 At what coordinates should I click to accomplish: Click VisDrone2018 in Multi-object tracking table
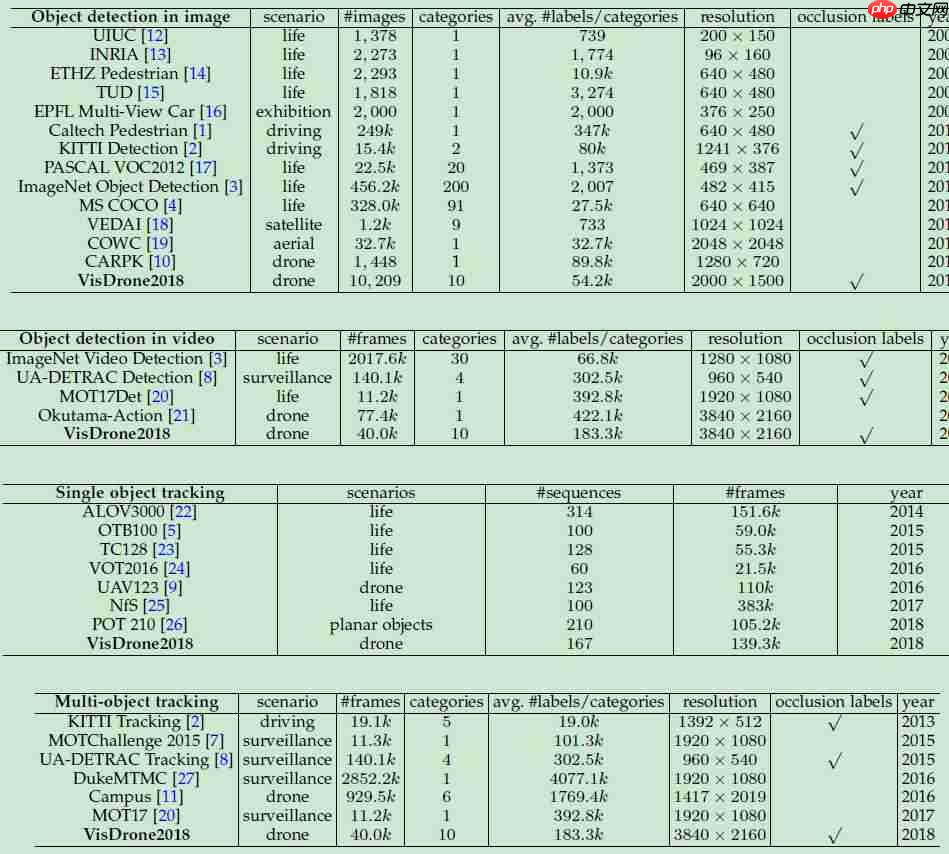click(x=137, y=835)
